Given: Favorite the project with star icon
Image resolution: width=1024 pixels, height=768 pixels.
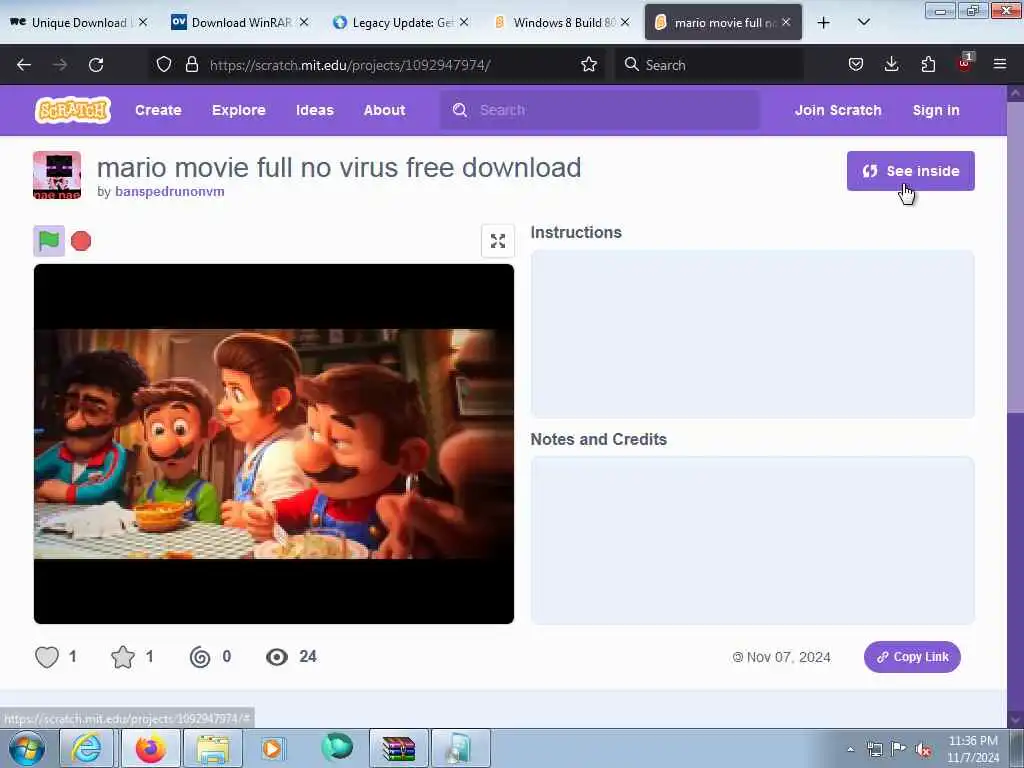Looking at the screenshot, I should pyautogui.click(x=123, y=657).
